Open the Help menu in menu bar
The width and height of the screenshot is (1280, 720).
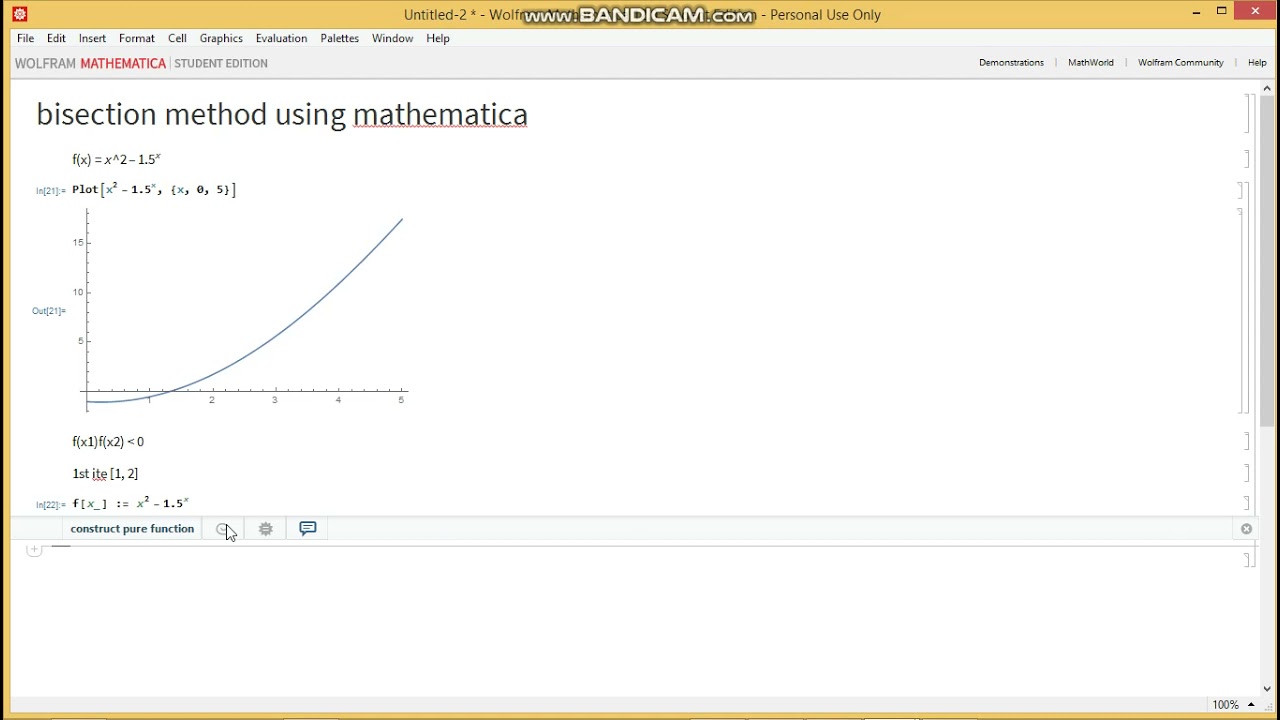point(438,38)
